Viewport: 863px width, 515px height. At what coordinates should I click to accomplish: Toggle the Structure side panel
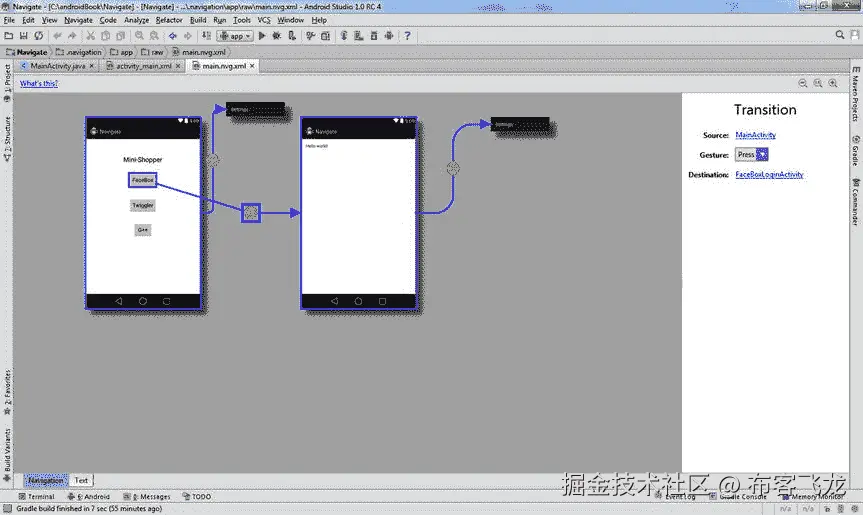pos(7,139)
